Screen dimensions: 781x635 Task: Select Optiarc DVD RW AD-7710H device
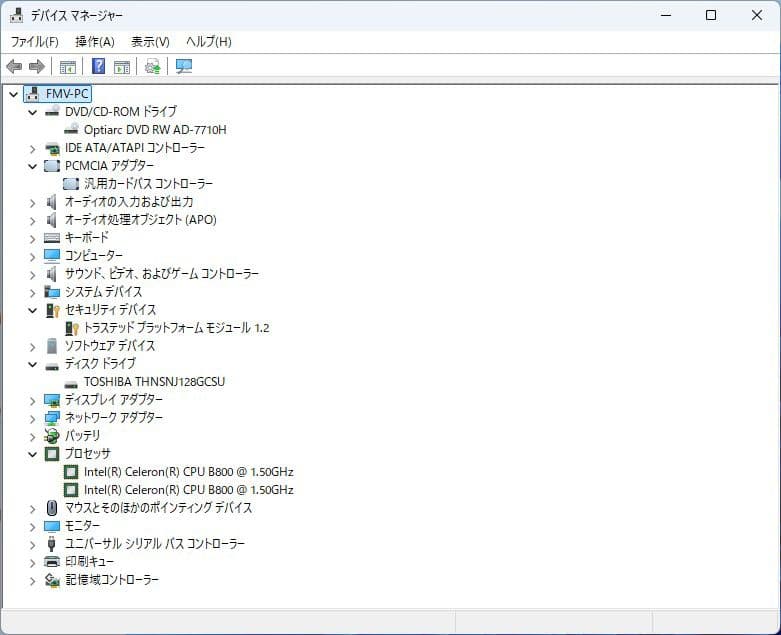point(155,130)
